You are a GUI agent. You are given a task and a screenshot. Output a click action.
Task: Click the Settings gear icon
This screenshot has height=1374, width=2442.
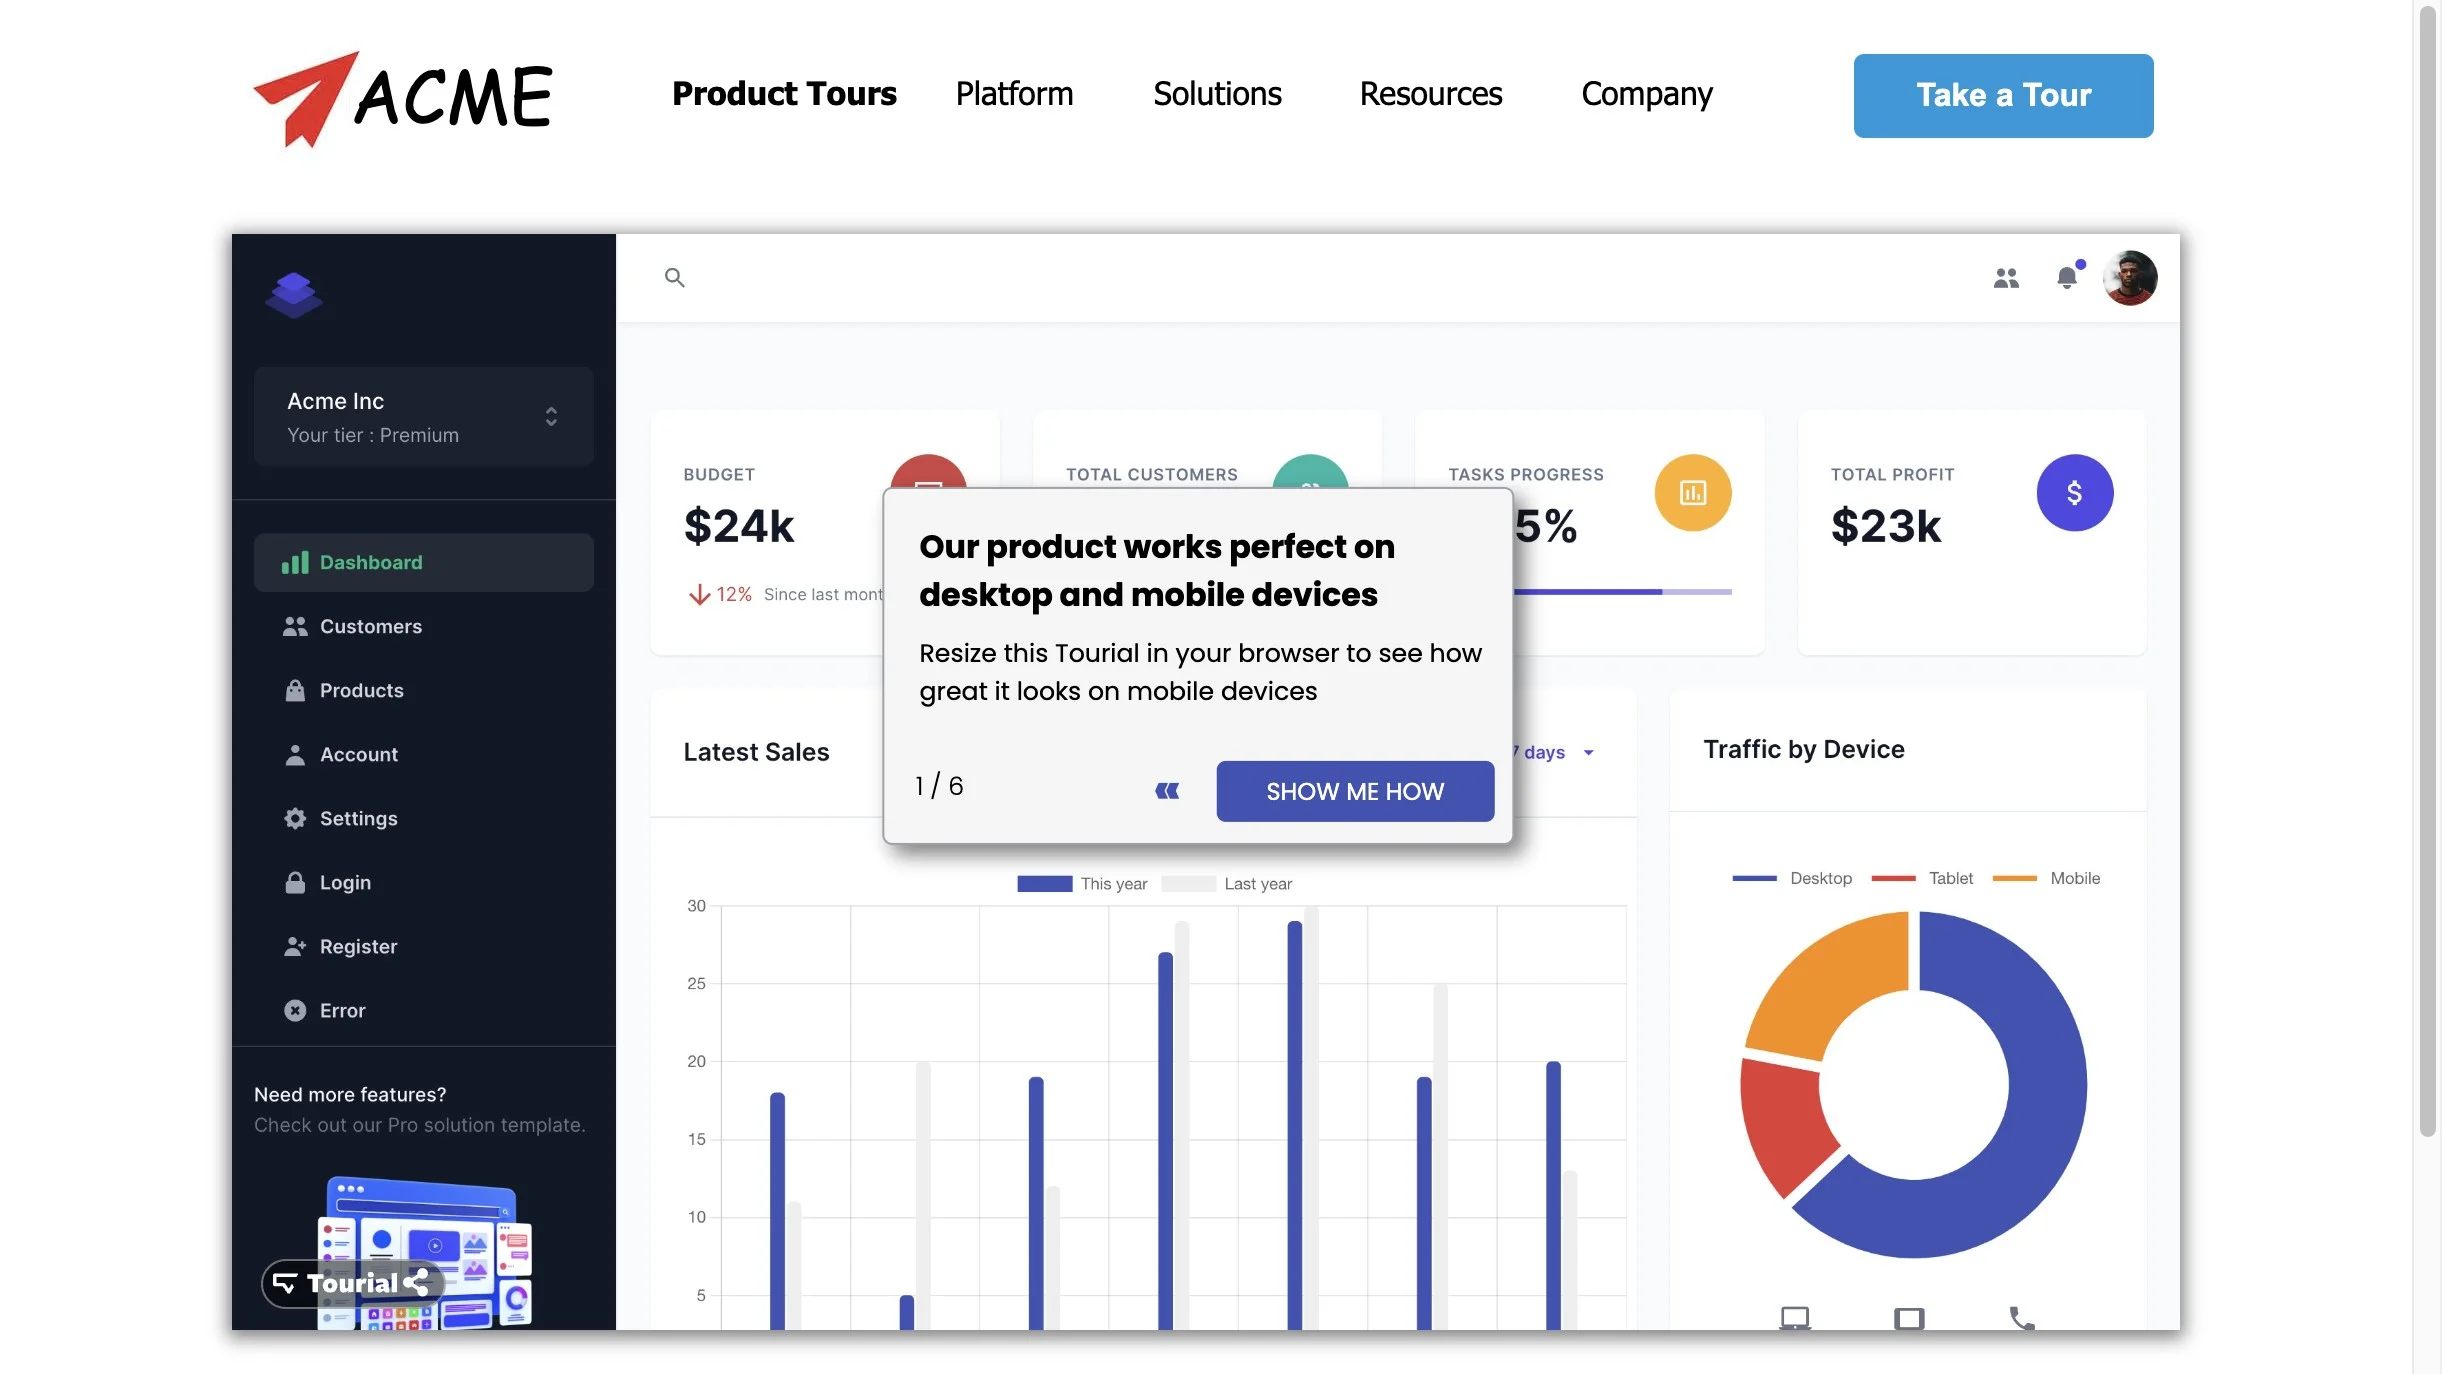click(295, 819)
